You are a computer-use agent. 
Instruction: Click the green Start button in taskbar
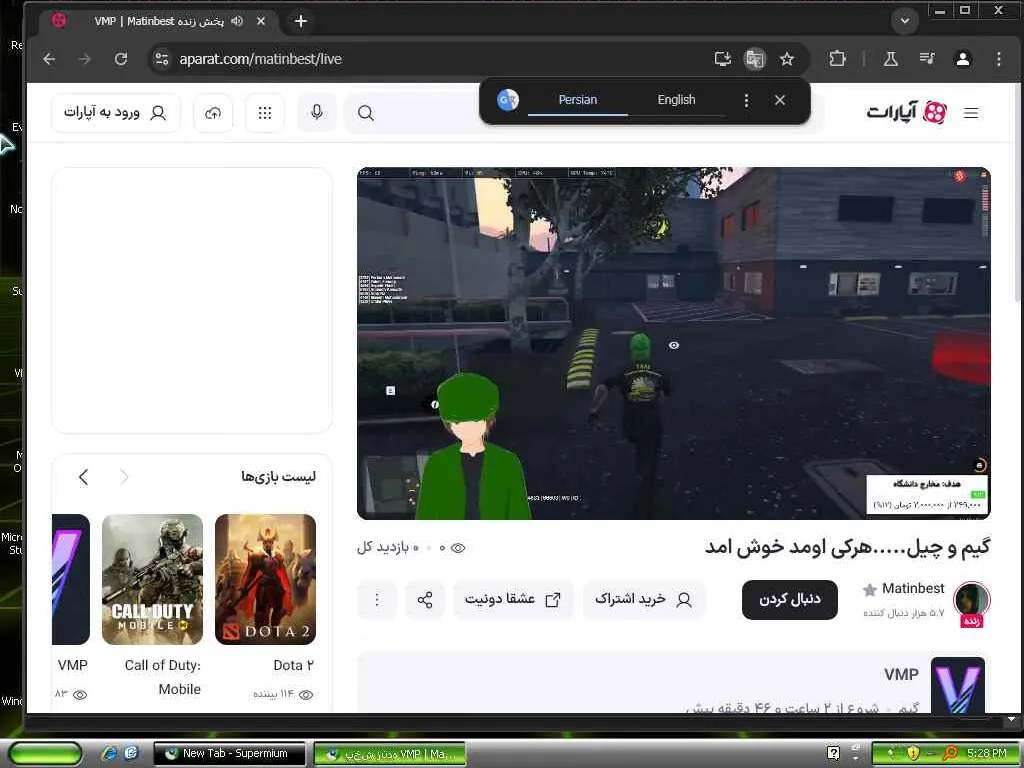pos(45,754)
